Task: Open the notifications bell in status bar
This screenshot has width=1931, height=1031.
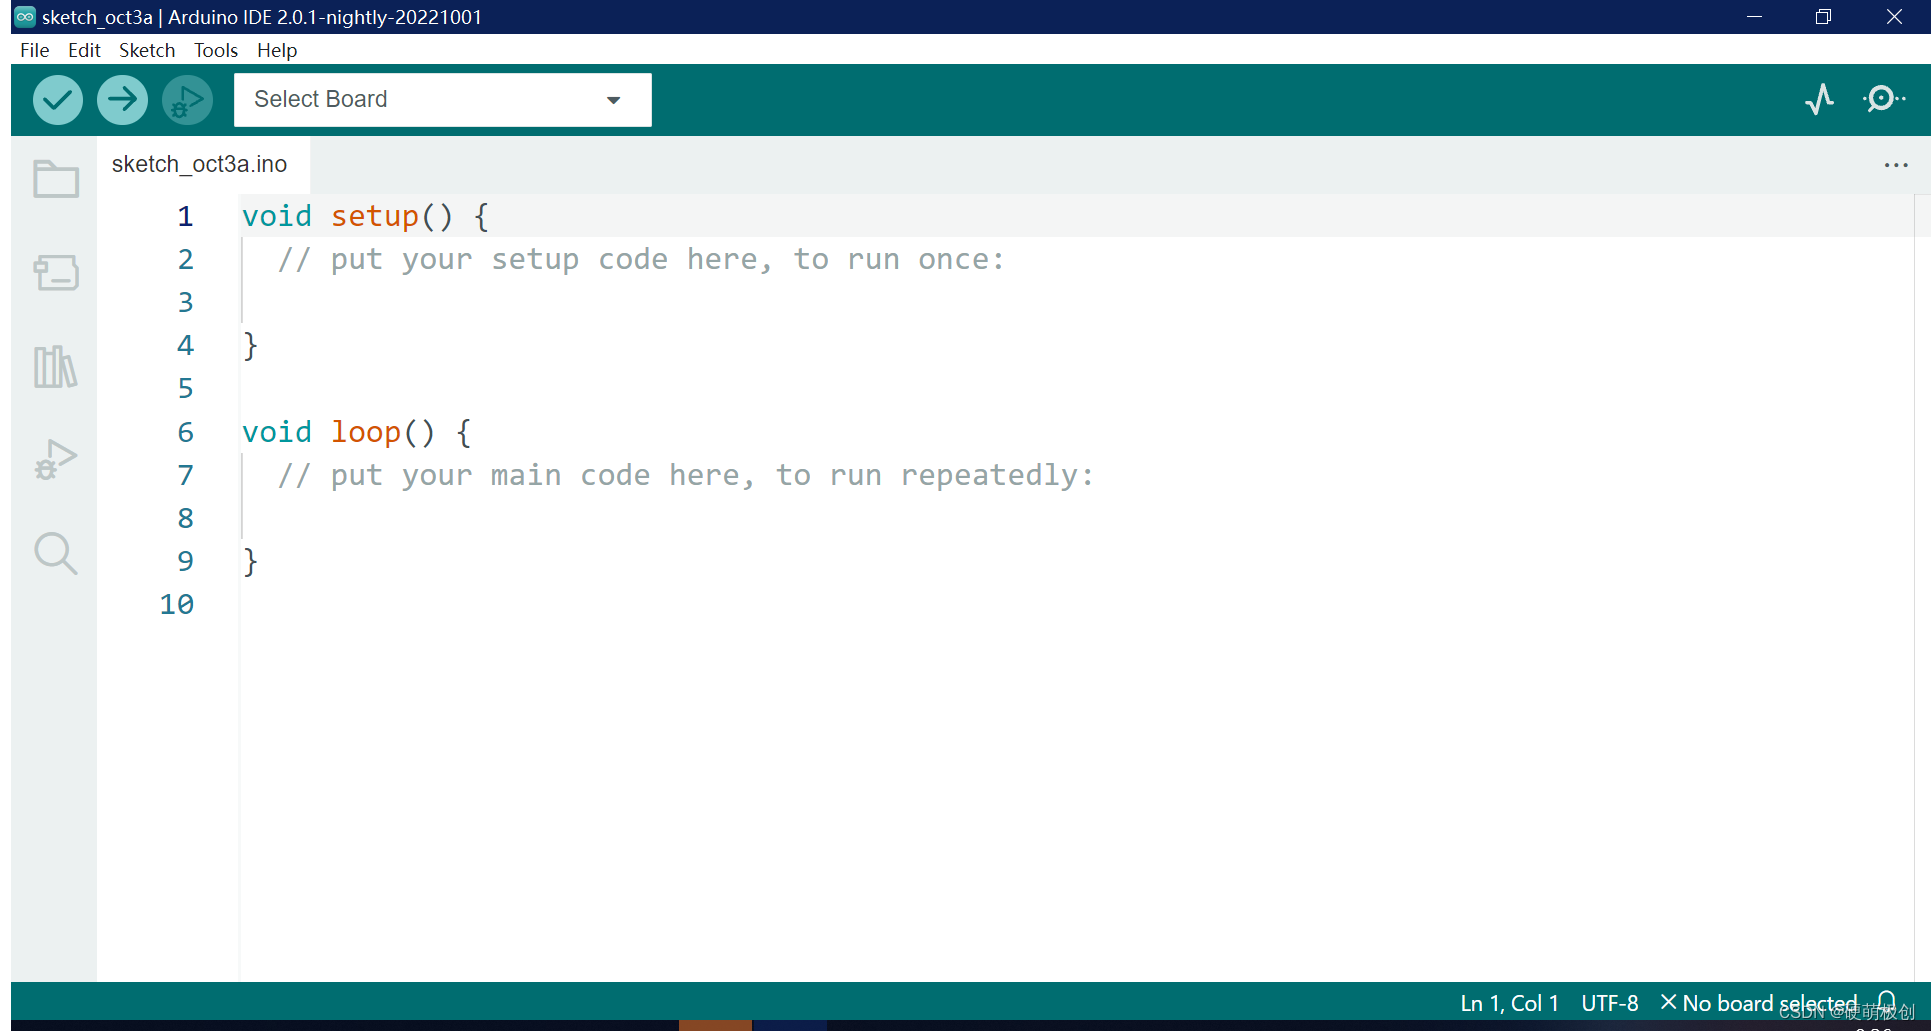Action: [1886, 1001]
